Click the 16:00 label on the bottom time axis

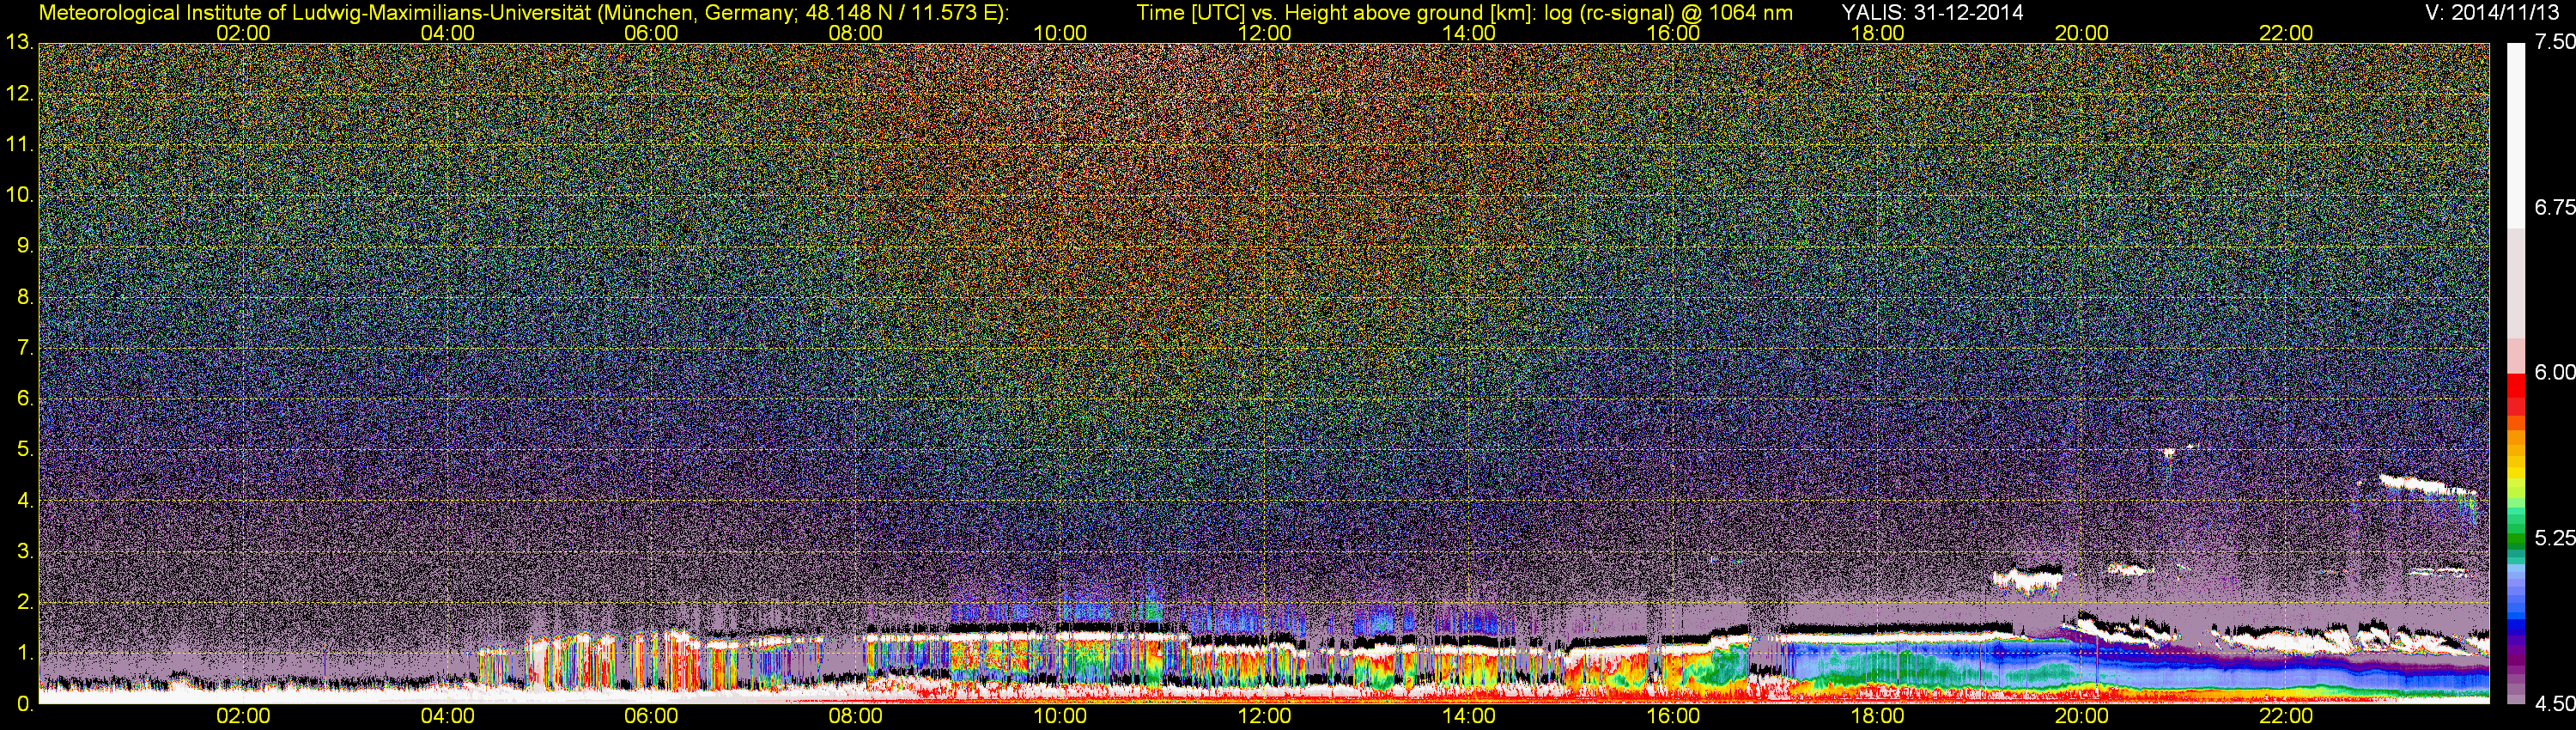pos(1673,716)
